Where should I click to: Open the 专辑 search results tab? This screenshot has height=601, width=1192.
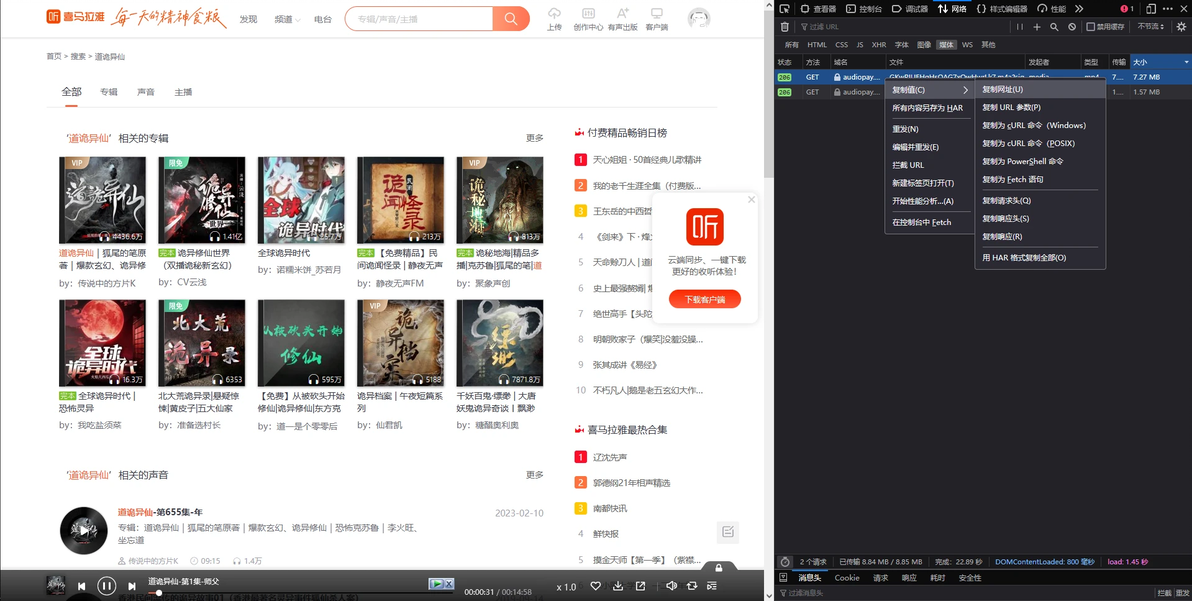pyautogui.click(x=109, y=92)
